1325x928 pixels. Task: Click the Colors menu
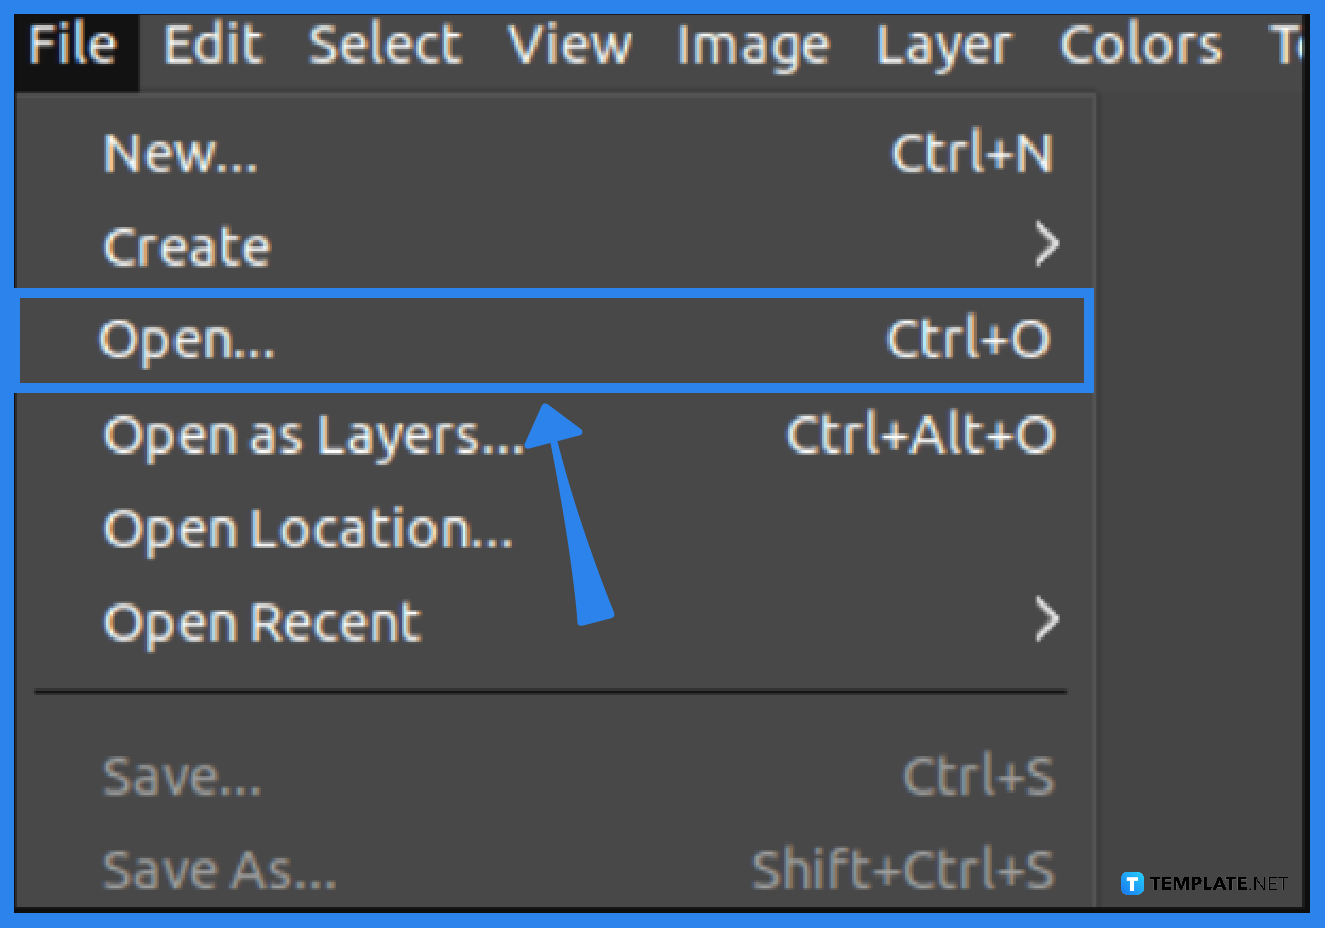(x=1139, y=45)
